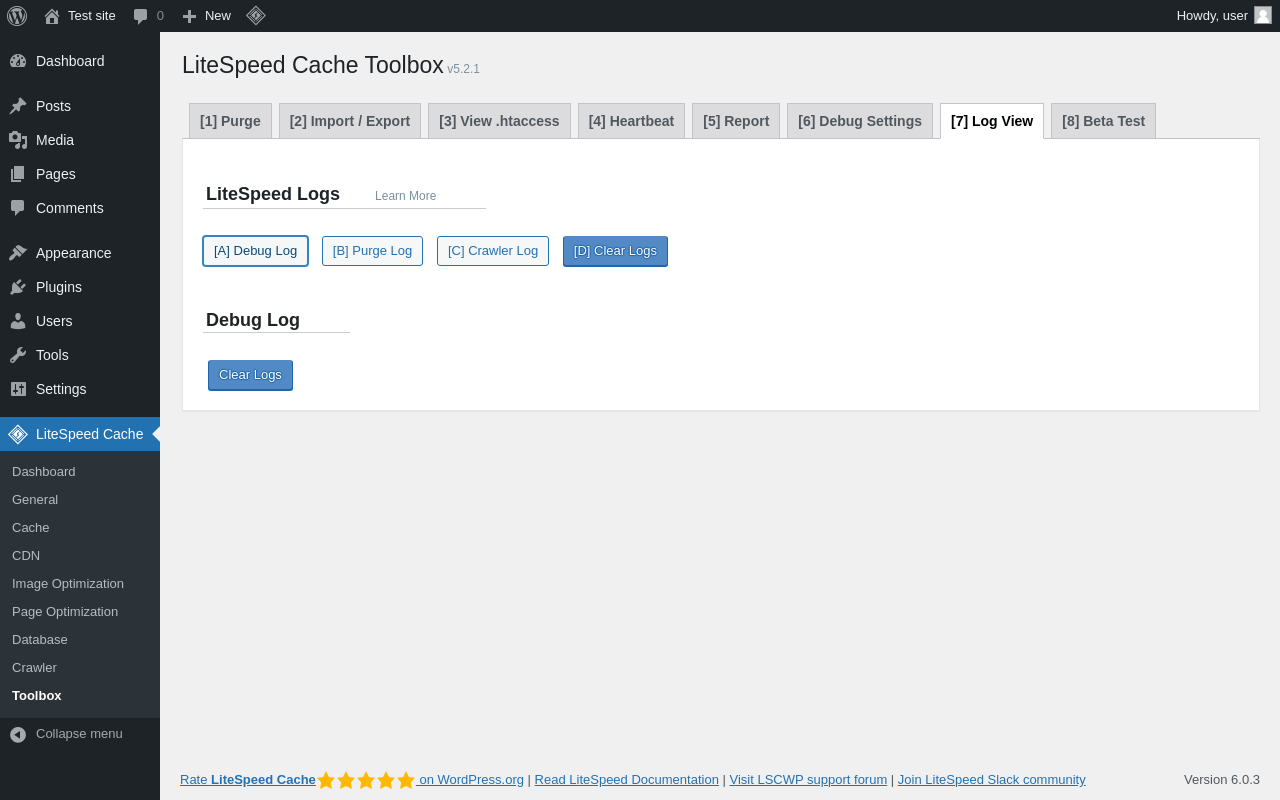This screenshot has width=1280, height=800.
Task: Open the [2] Import / Export tab
Action: (x=350, y=121)
